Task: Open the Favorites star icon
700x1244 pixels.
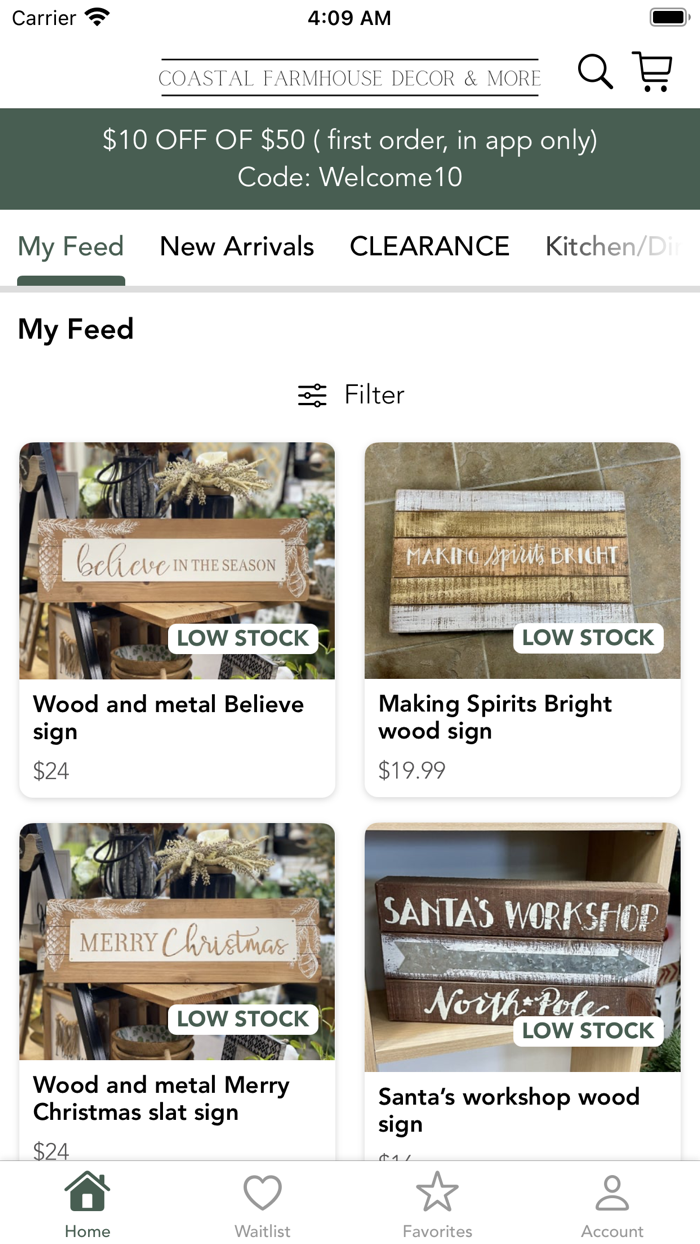Action: (x=437, y=1192)
